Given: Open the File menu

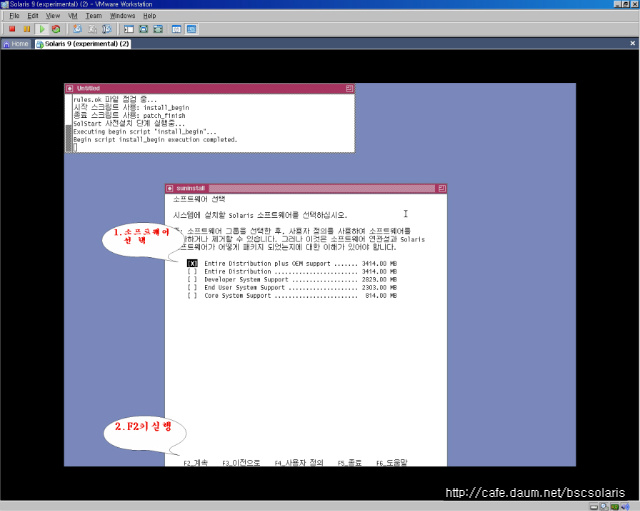Looking at the screenshot, I should pyautogui.click(x=14, y=16).
